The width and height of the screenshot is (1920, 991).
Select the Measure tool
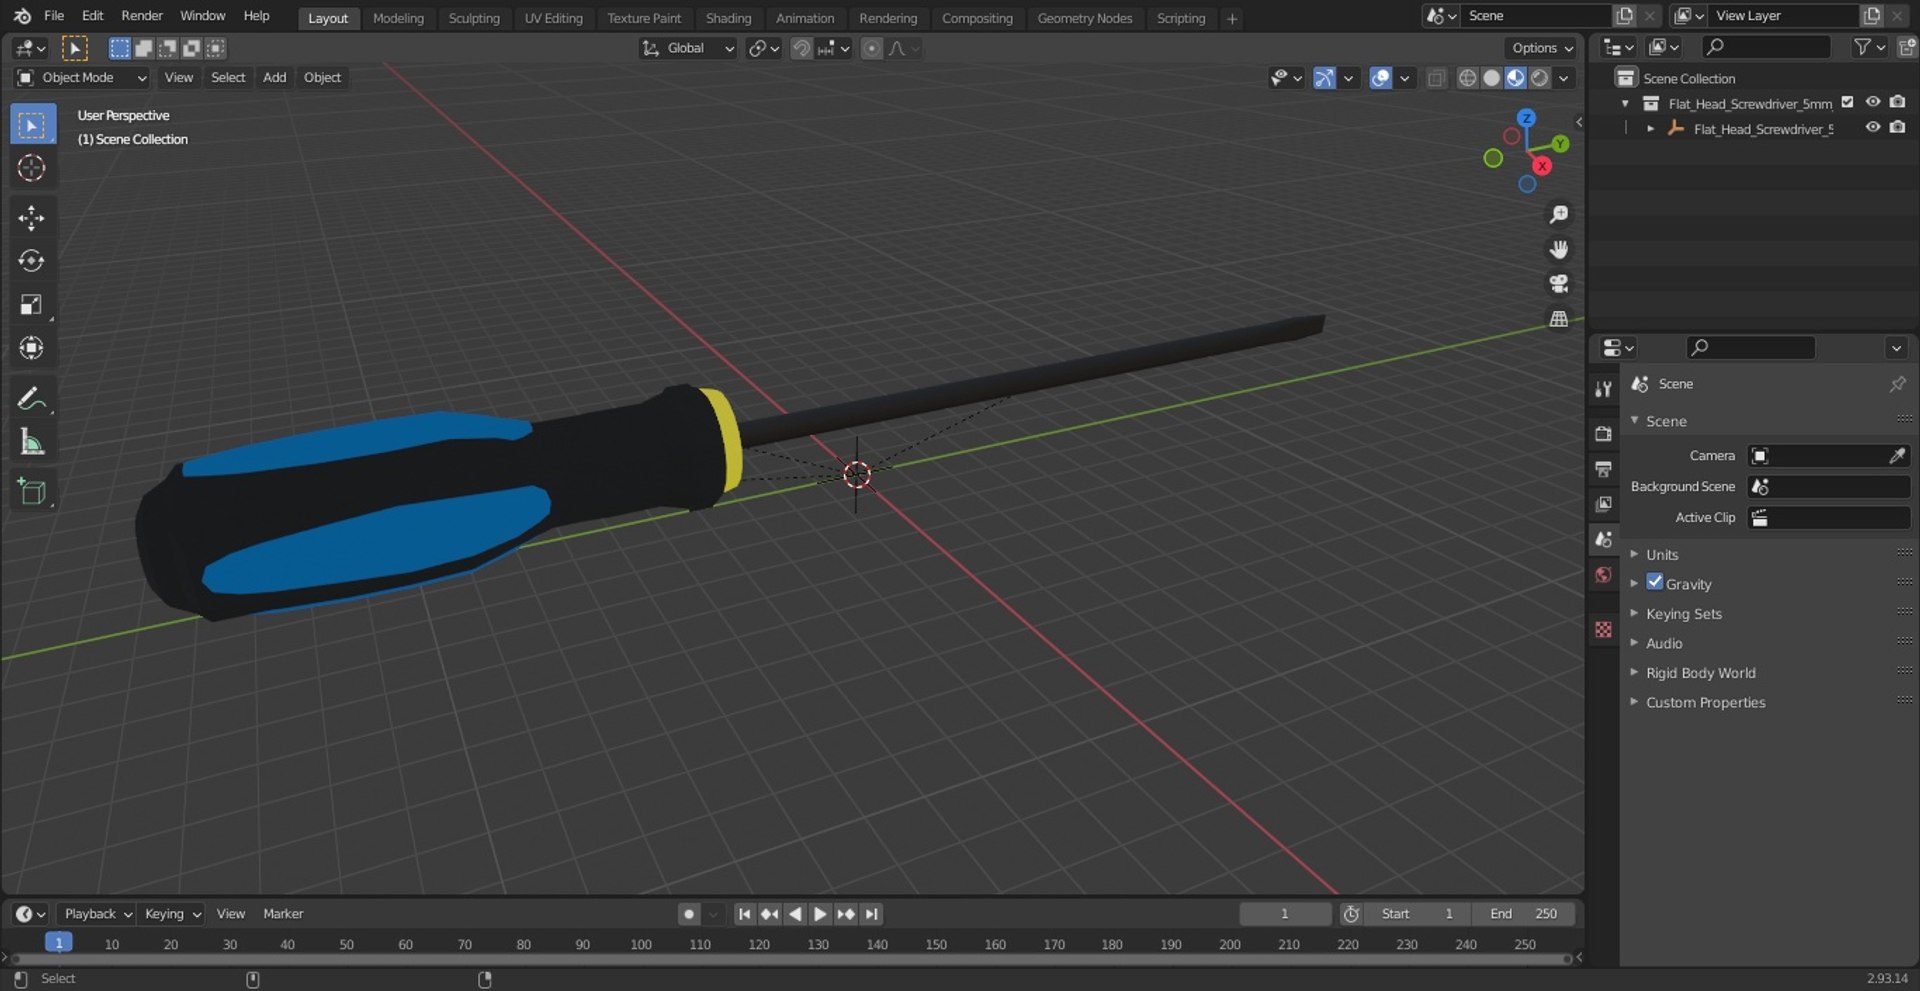(32, 442)
